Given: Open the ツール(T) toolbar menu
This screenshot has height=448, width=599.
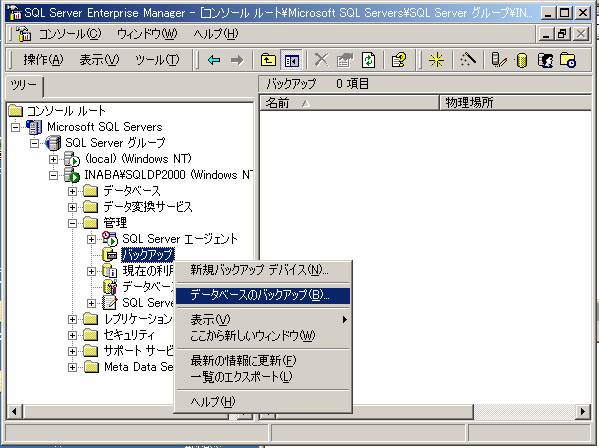Looking at the screenshot, I should tap(157, 60).
